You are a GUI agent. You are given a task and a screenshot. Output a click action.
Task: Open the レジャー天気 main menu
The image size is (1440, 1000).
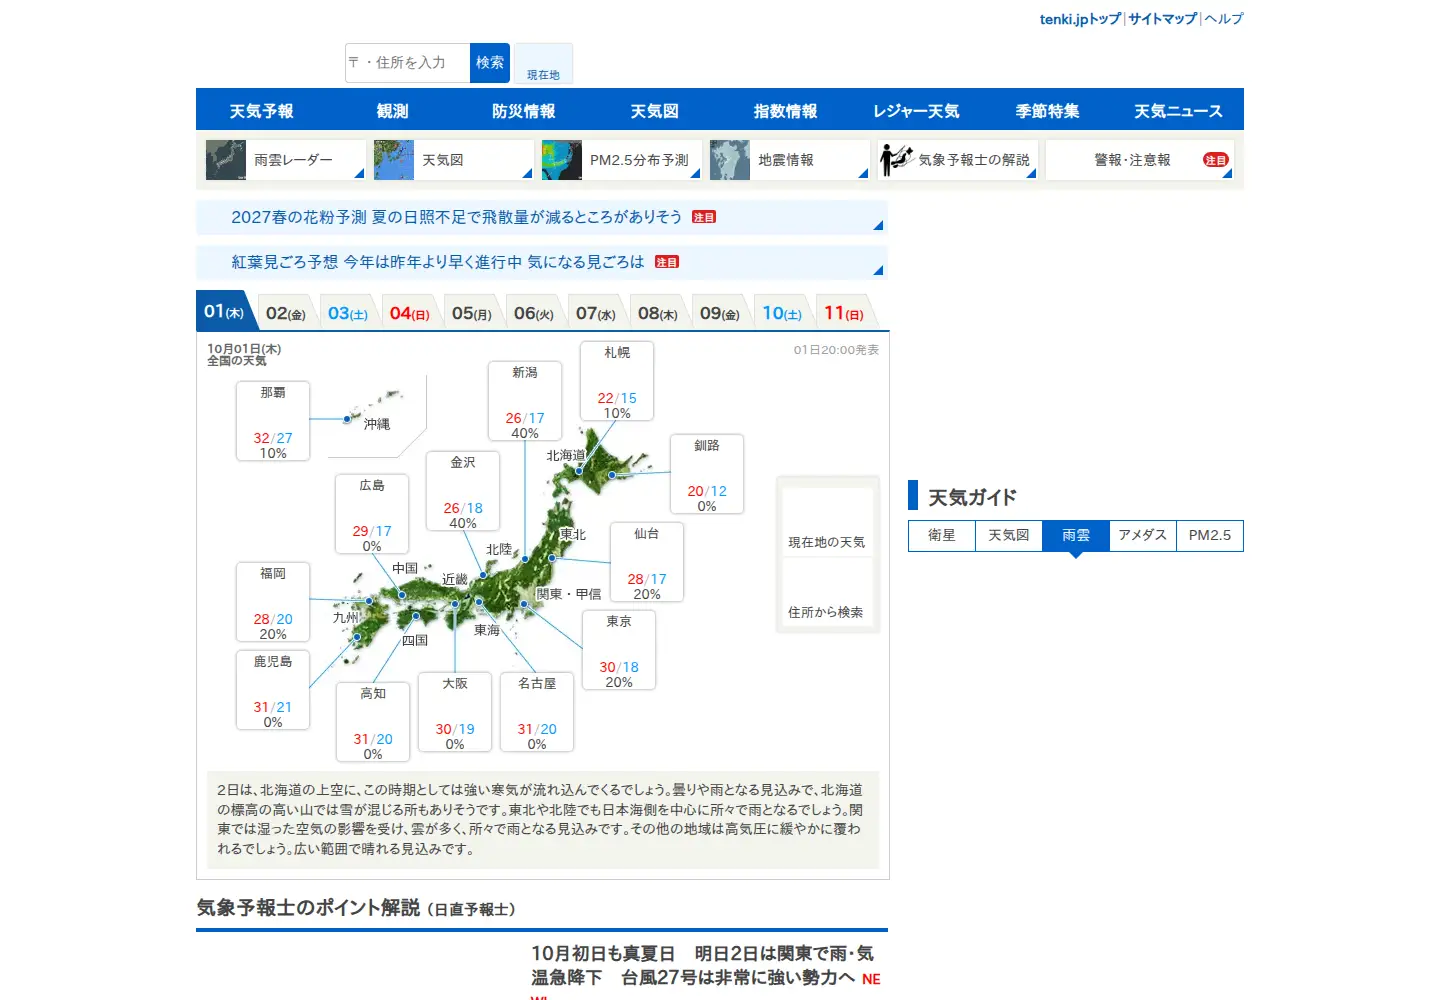[x=916, y=110]
